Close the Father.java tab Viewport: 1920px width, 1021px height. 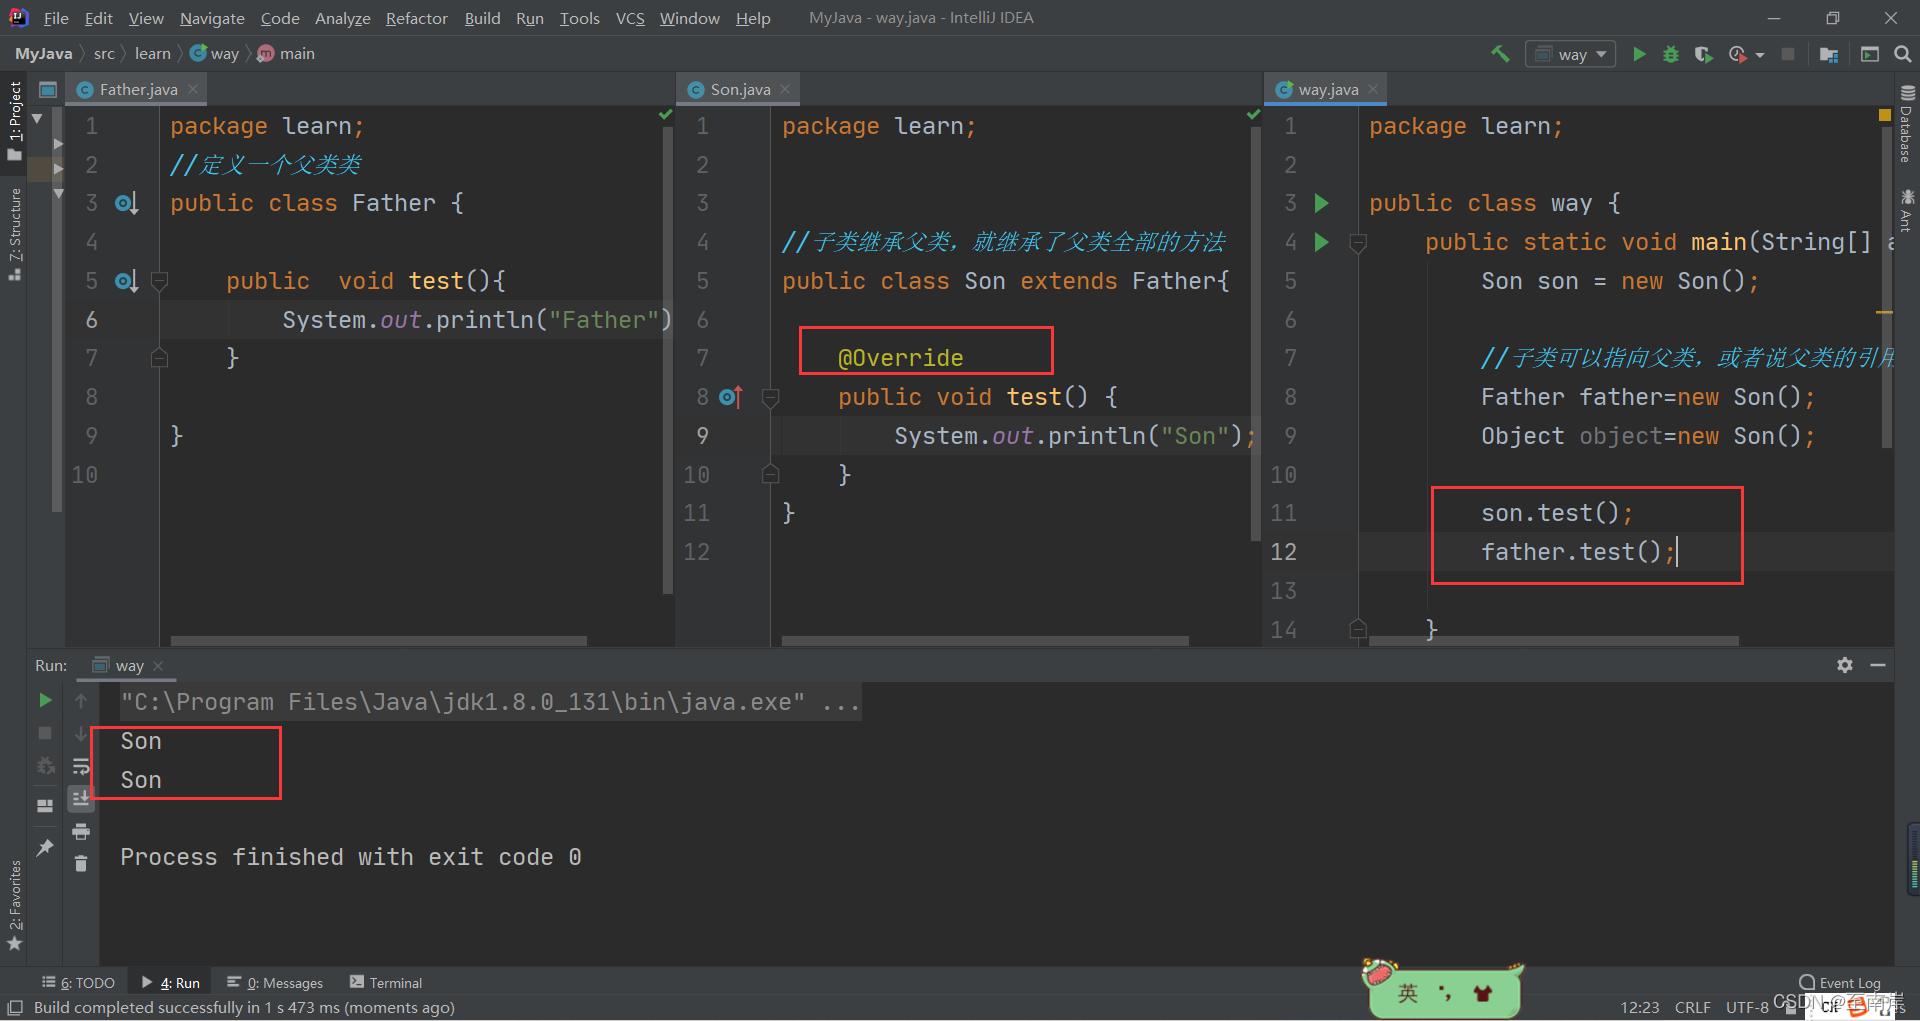pos(193,89)
